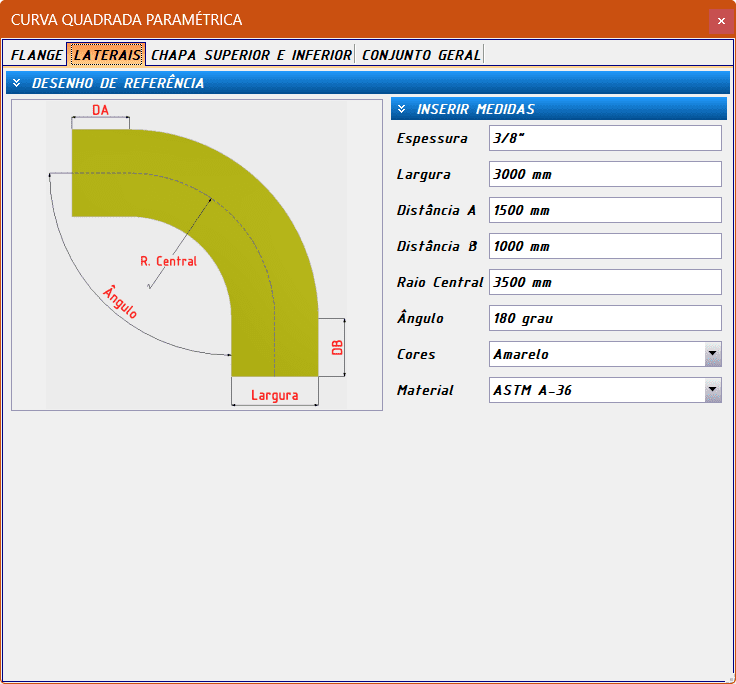The height and width of the screenshot is (684, 736).
Task: Focus the Distância B input field
Action: point(605,246)
